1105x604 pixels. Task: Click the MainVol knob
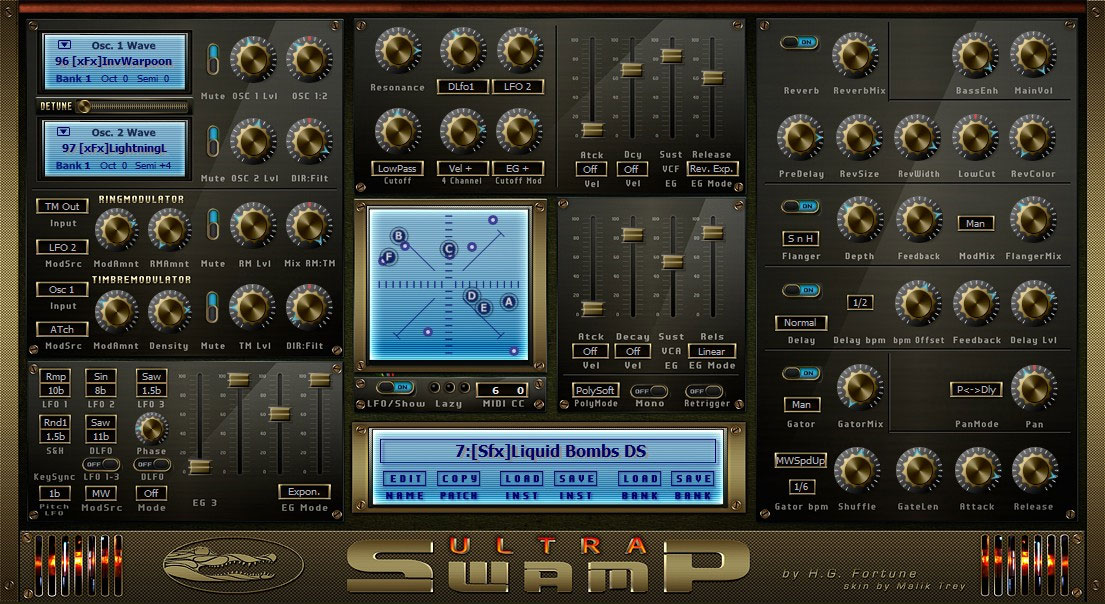[1033, 55]
